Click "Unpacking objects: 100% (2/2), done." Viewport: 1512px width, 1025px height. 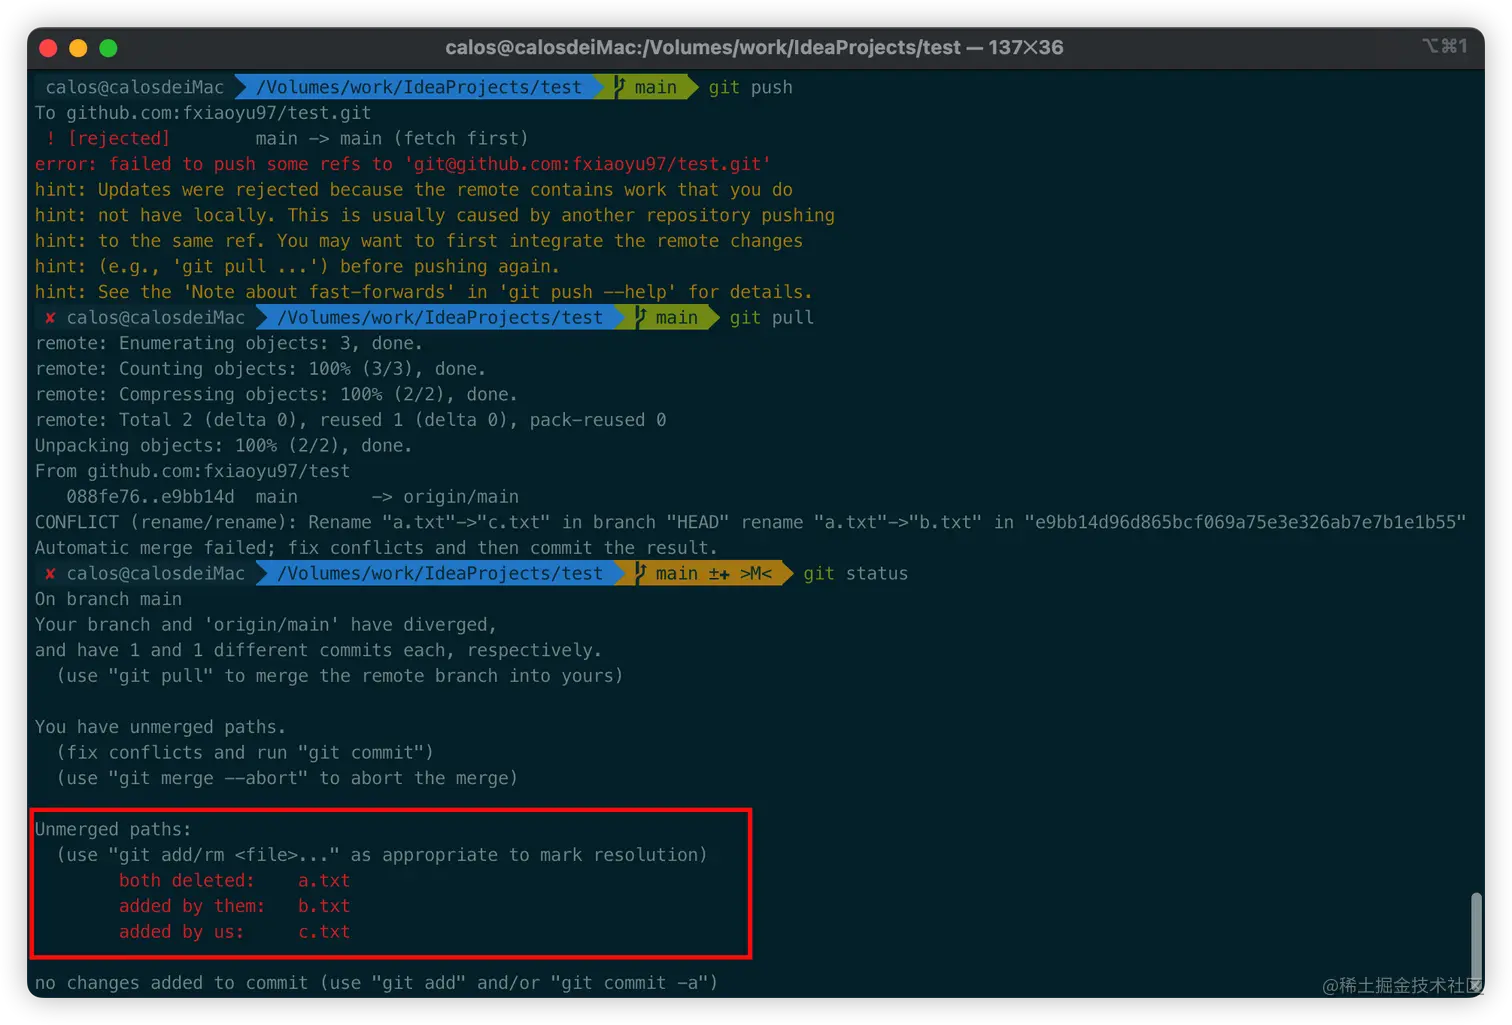pos(224,445)
